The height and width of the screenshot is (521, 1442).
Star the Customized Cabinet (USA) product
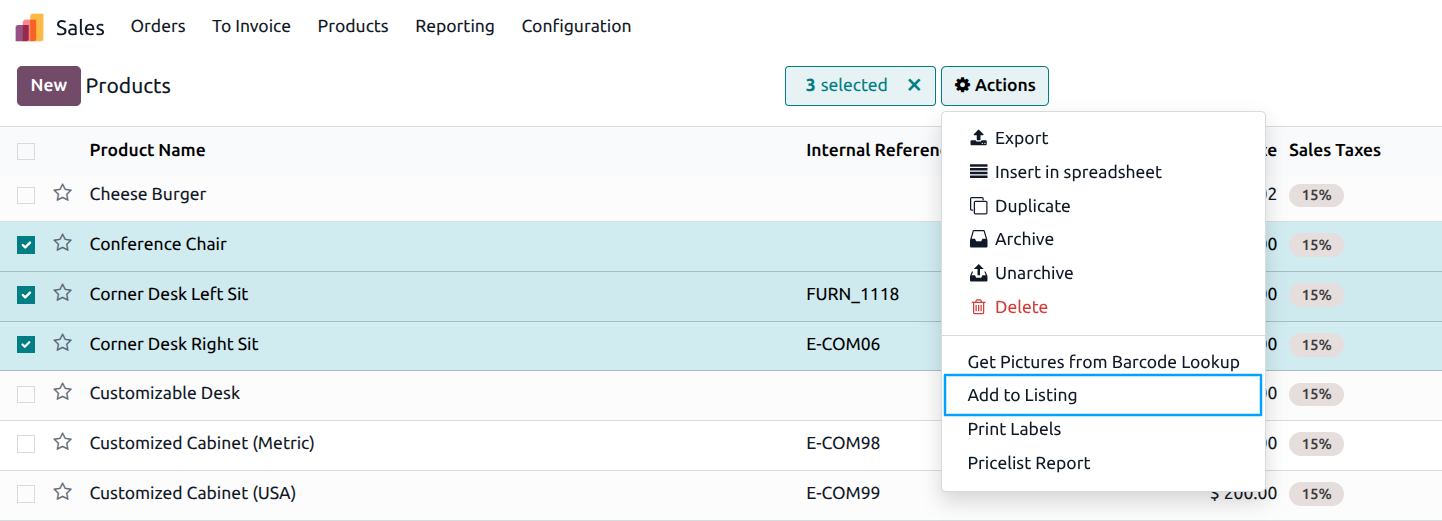pyautogui.click(x=63, y=492)
